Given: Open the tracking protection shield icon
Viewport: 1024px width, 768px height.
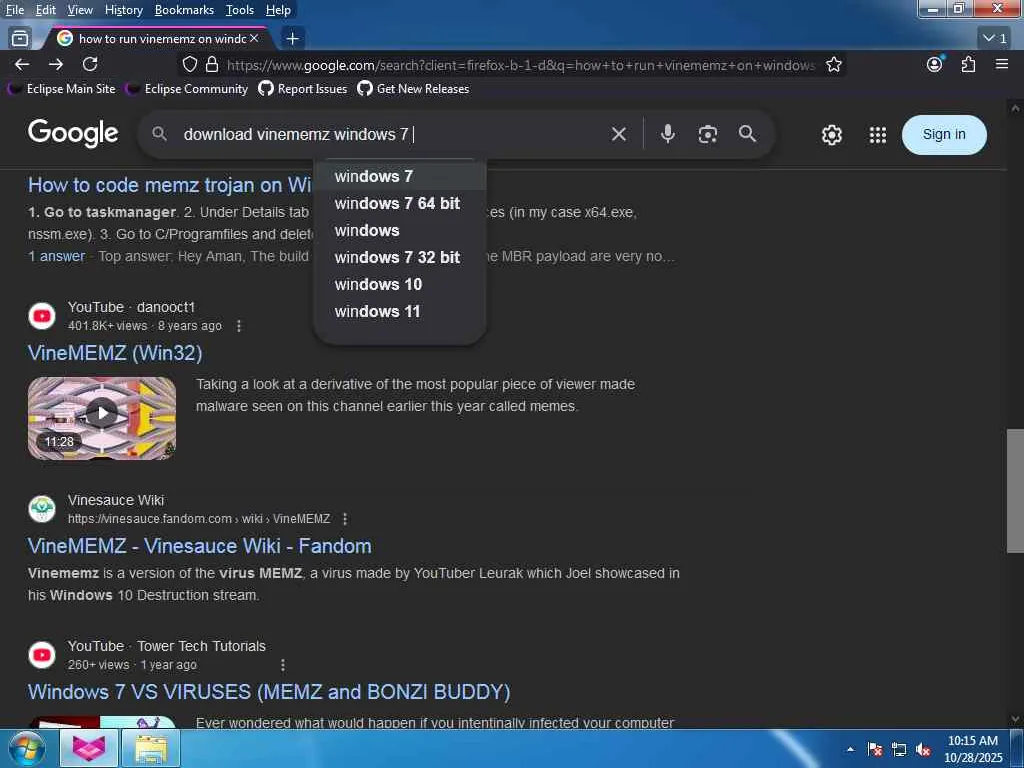Looking at the screenshot, I should pos(189,64).
